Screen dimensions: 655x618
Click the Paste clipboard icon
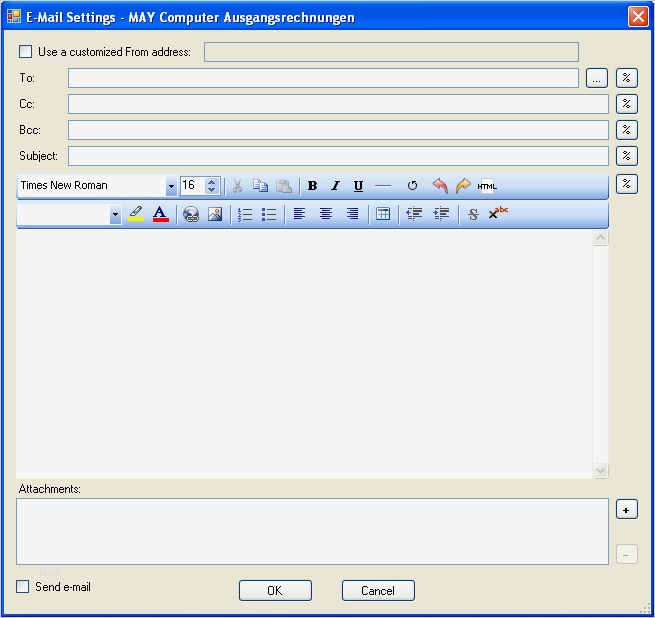[284, 186]
